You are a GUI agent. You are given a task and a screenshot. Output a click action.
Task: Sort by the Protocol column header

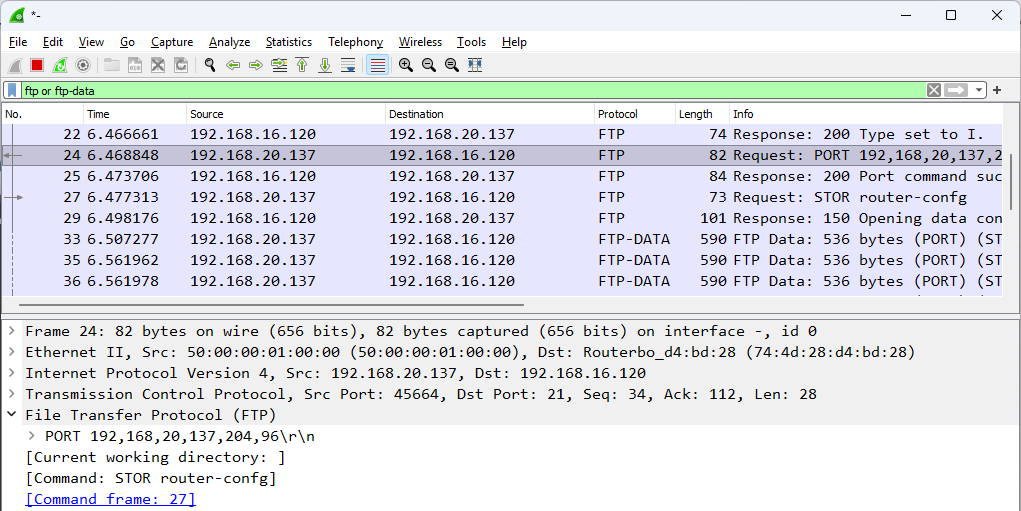click(x=635, y=114)
